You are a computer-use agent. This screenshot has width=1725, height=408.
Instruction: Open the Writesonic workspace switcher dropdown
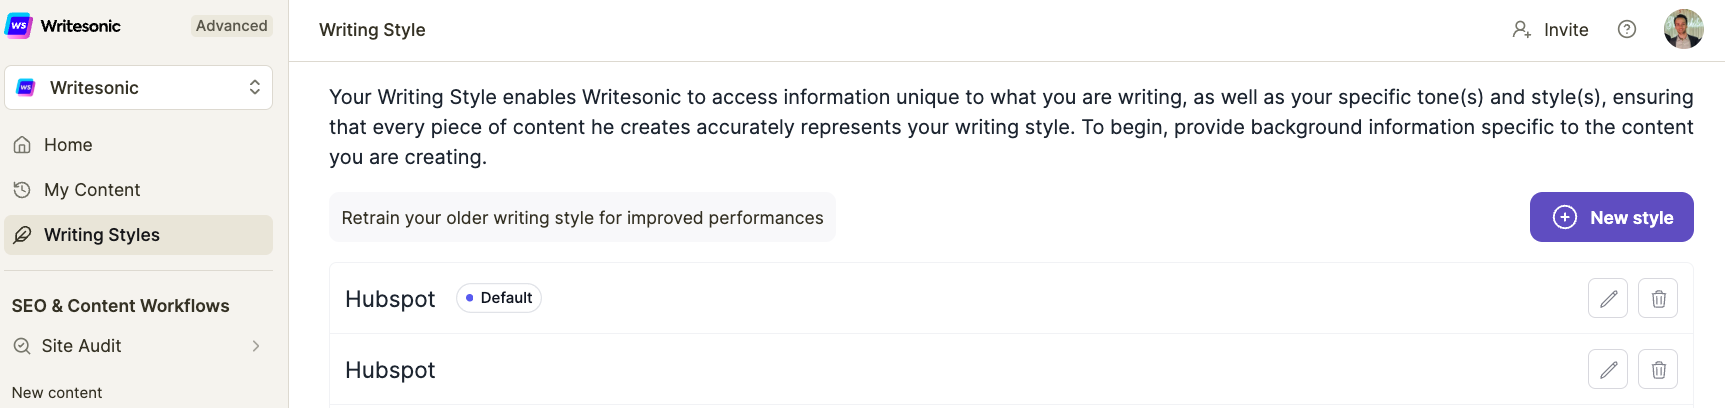pyautogui.click(x=139, y=87)
